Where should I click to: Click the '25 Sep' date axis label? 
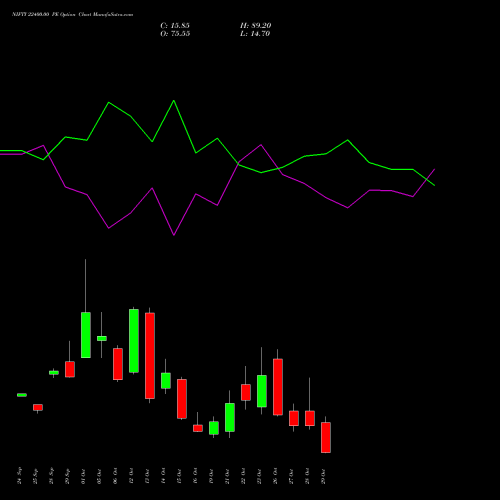tap(35, 476)
